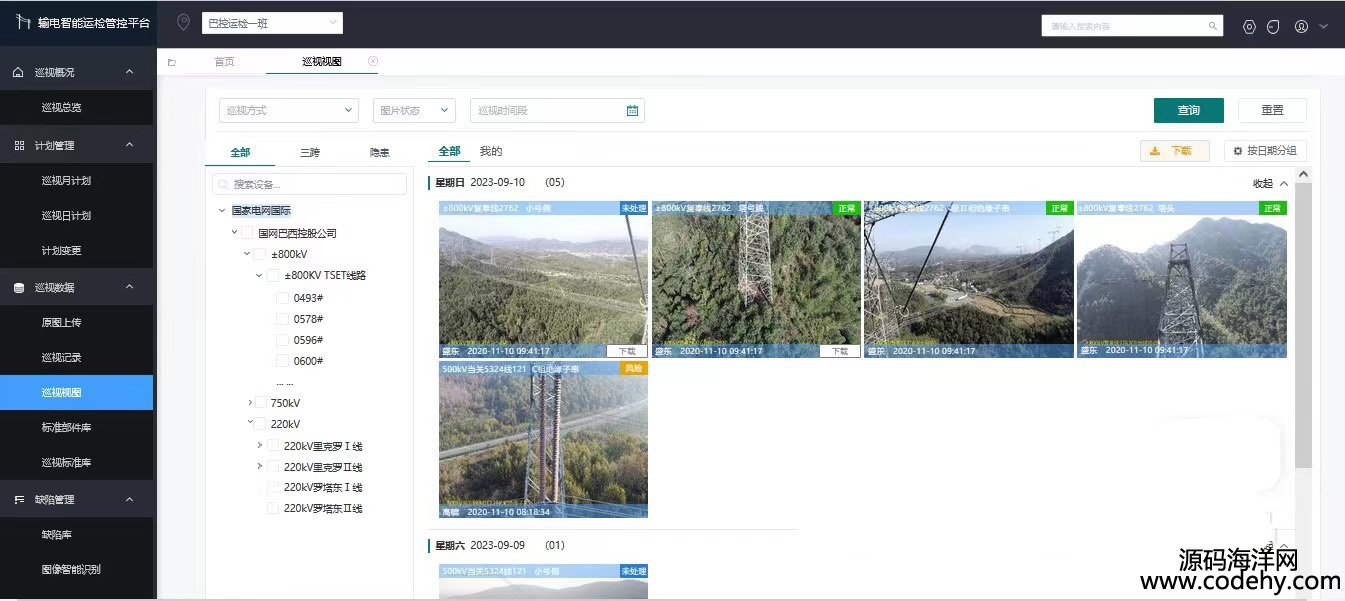Open the hexagon settings icon in header
Screen dimensions: 1345x601
pyautogui.click(x=1249, y=27)
